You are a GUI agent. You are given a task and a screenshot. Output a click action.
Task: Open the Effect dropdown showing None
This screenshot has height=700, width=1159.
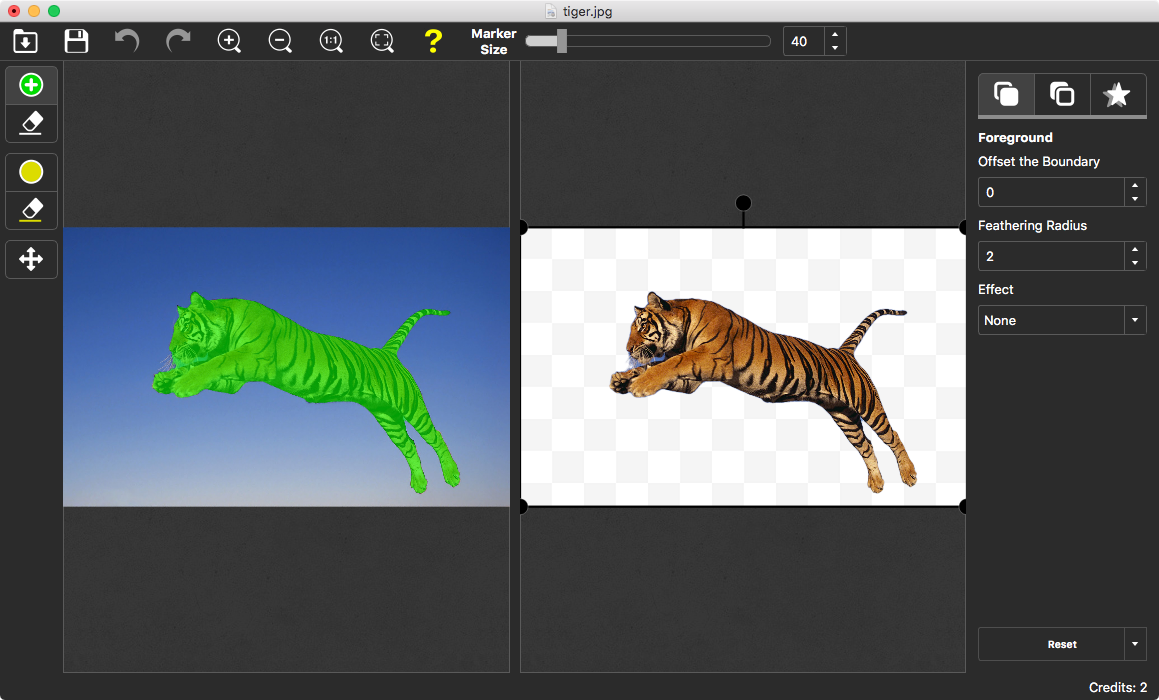coord(1061,320)
